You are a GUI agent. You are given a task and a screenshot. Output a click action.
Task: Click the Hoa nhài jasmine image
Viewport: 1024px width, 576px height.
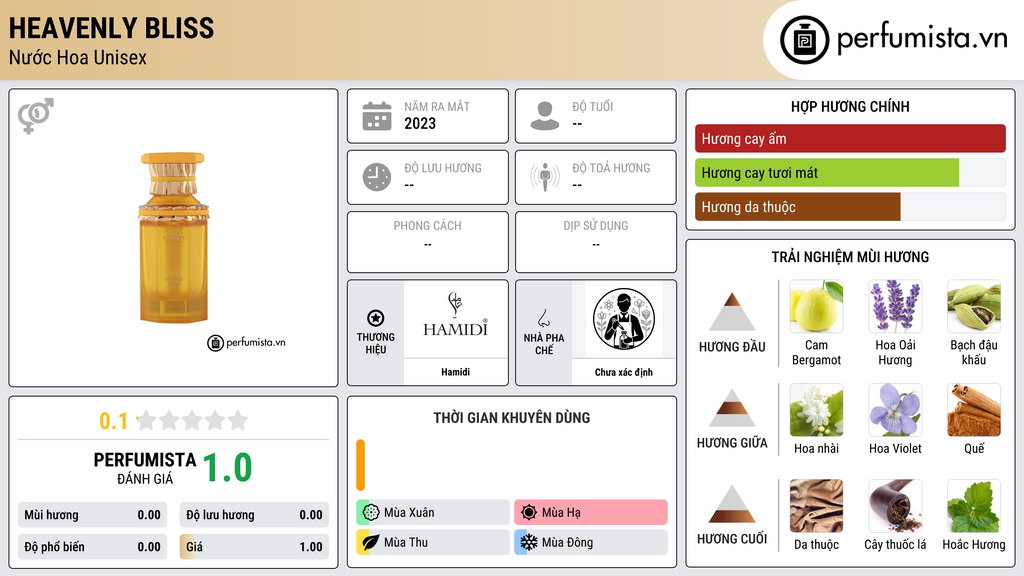click(x=816, y=410)
